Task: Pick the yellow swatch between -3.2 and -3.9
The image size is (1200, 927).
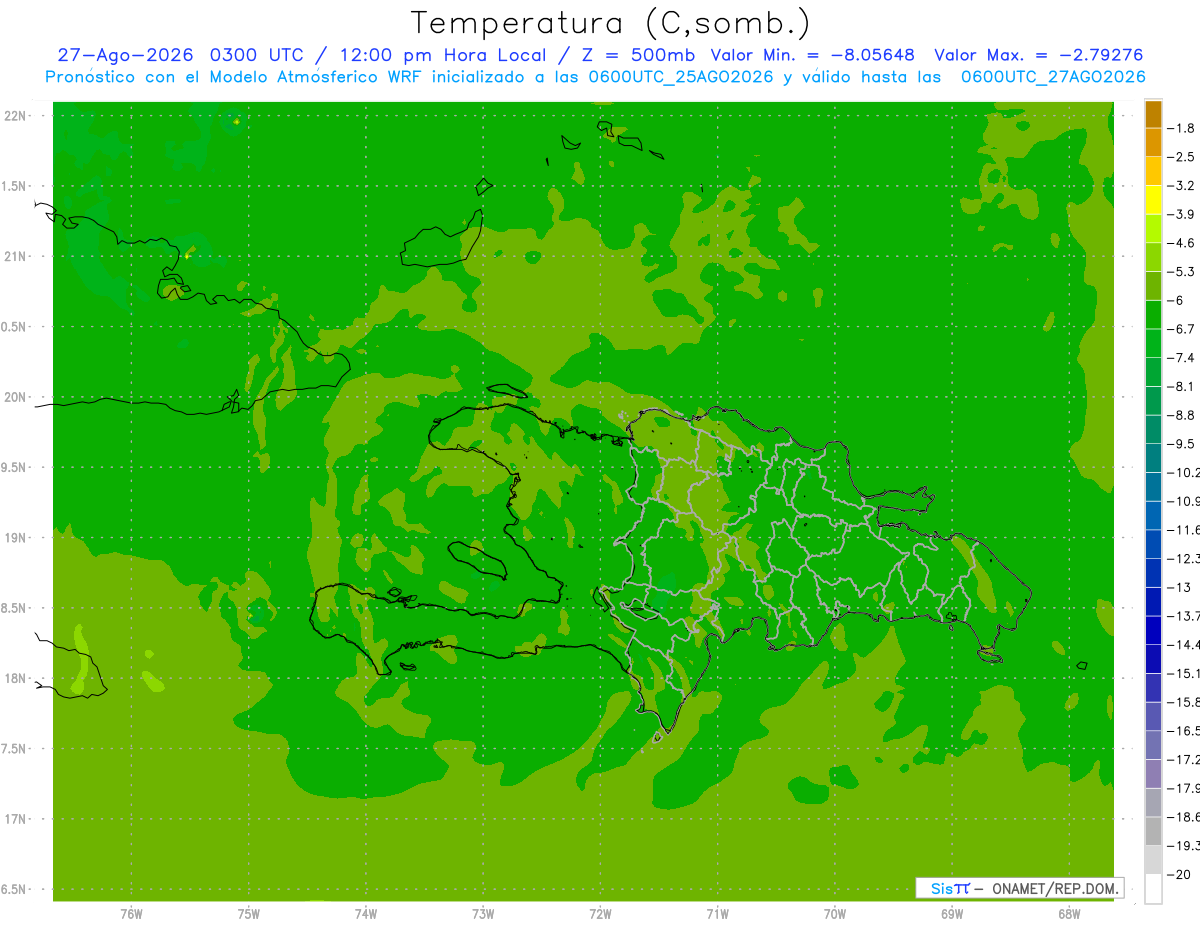Action: click(x=1153, y=200)
